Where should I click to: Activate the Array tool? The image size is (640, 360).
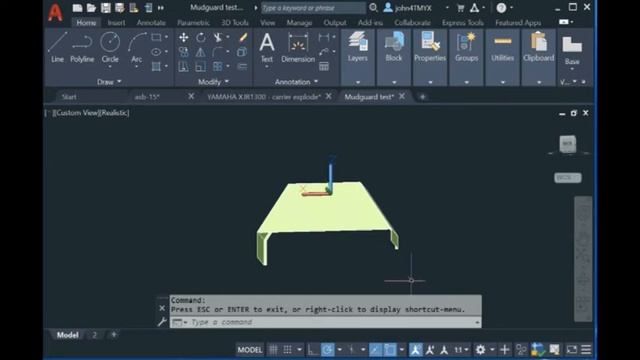[x=218, y=66]
